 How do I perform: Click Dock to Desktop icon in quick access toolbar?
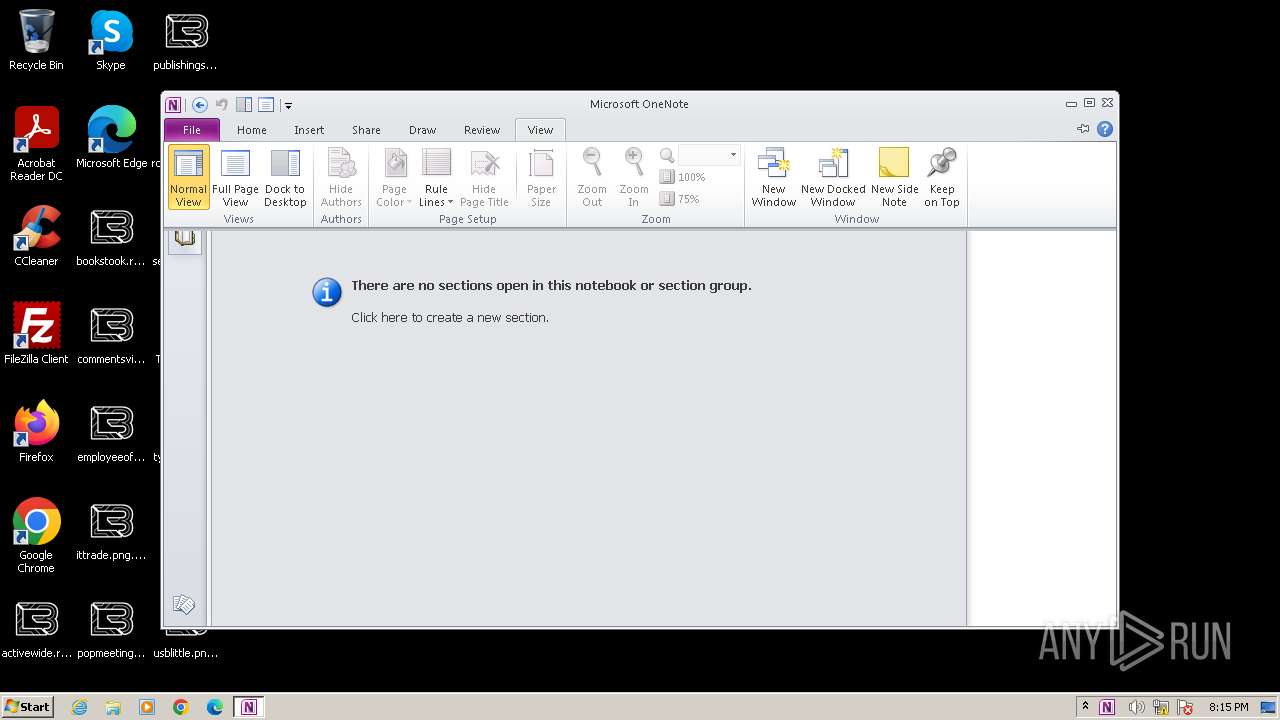point(244,105)
